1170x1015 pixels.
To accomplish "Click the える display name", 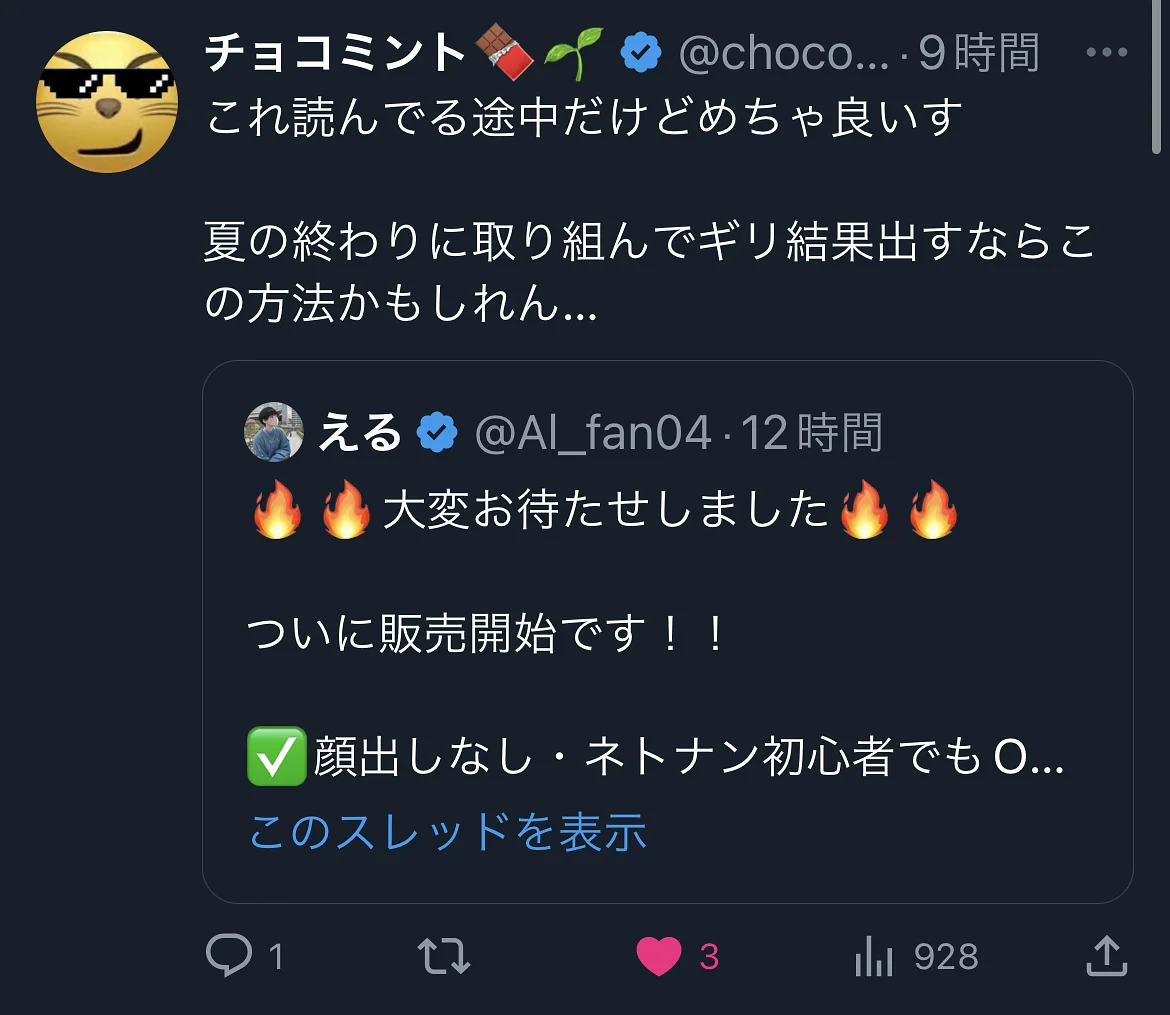I will click(360, 432).
